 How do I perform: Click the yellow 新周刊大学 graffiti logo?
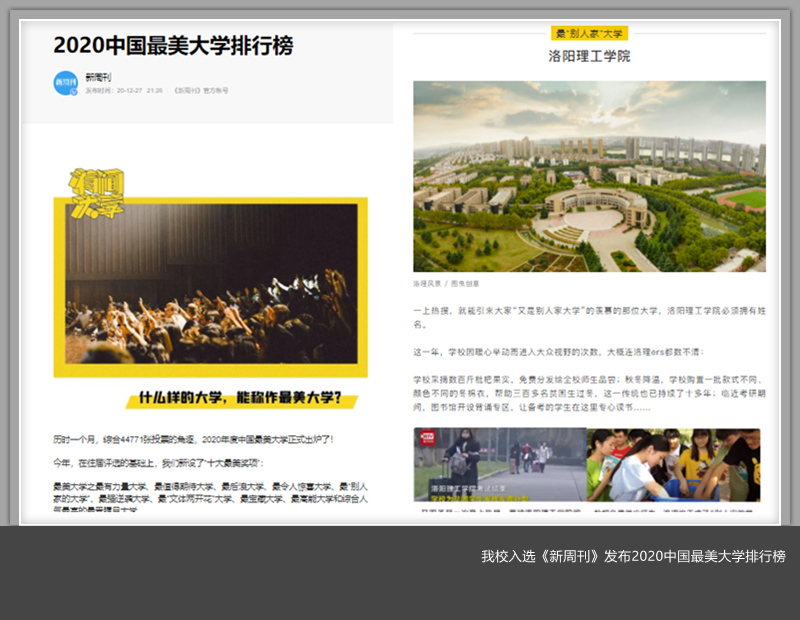[x=96, y=193]
